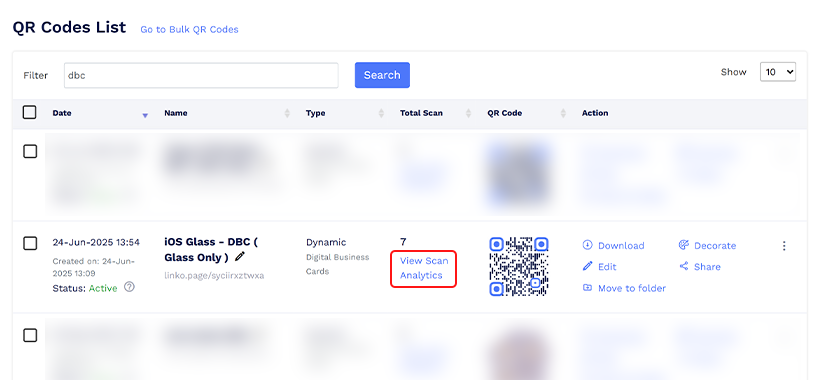Image resolution: width=820 pixels, height=380 pixels.
Task: Click the QR Codes List heading
Action: 69,27
